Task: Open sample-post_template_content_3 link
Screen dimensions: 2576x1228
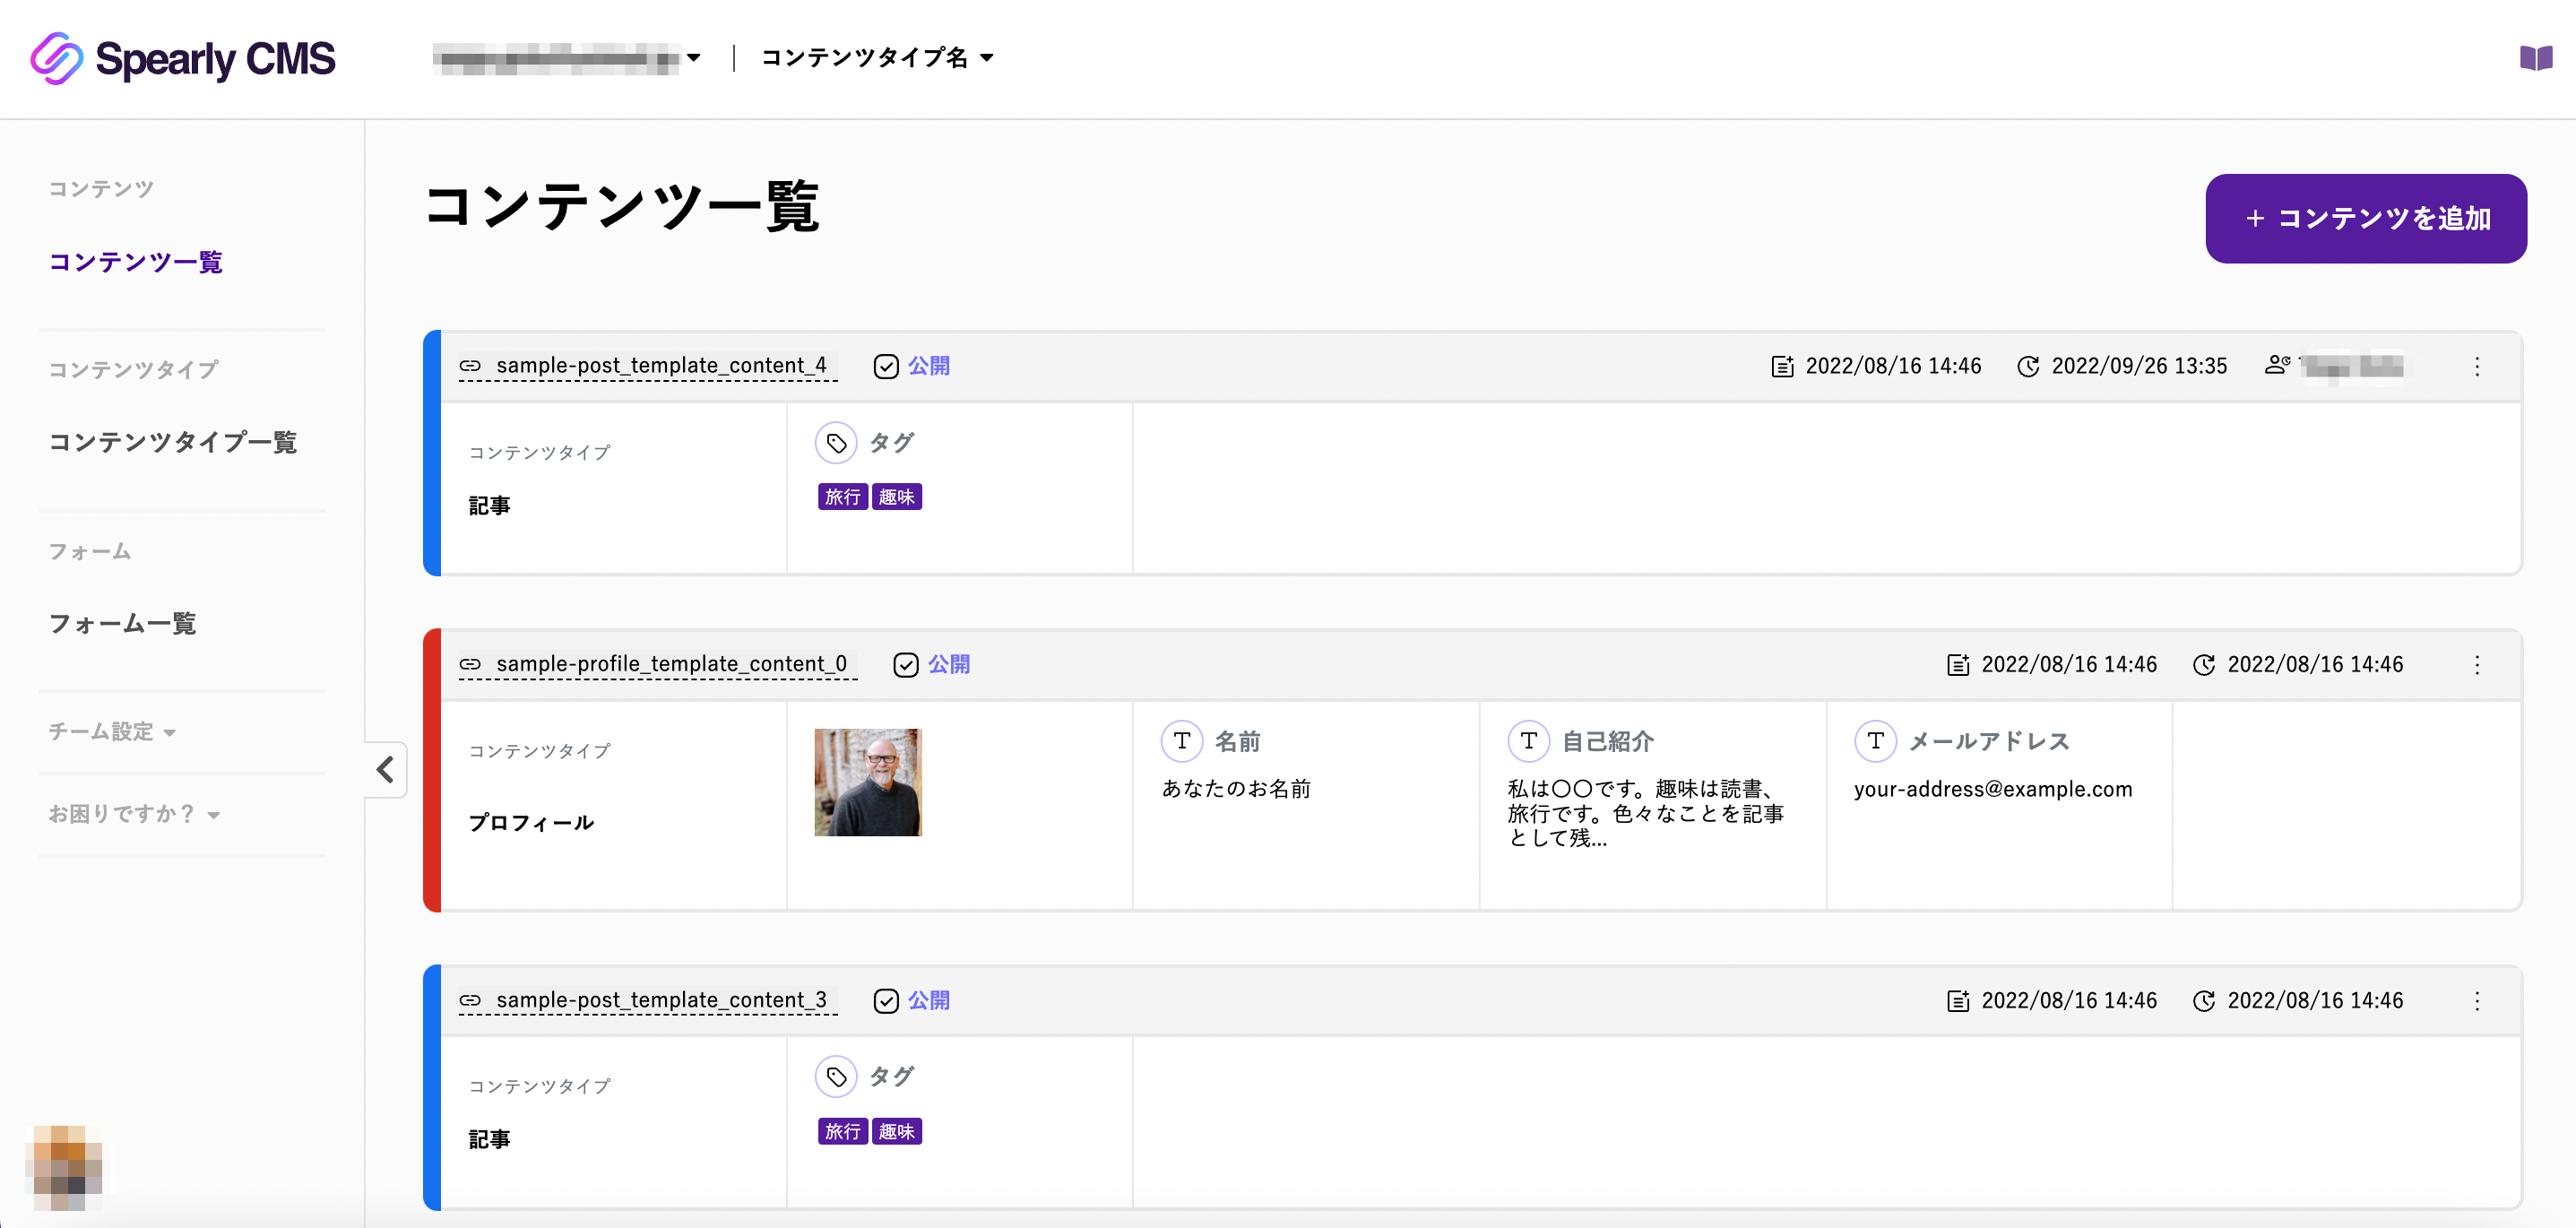Action: (x=661, y=999)
